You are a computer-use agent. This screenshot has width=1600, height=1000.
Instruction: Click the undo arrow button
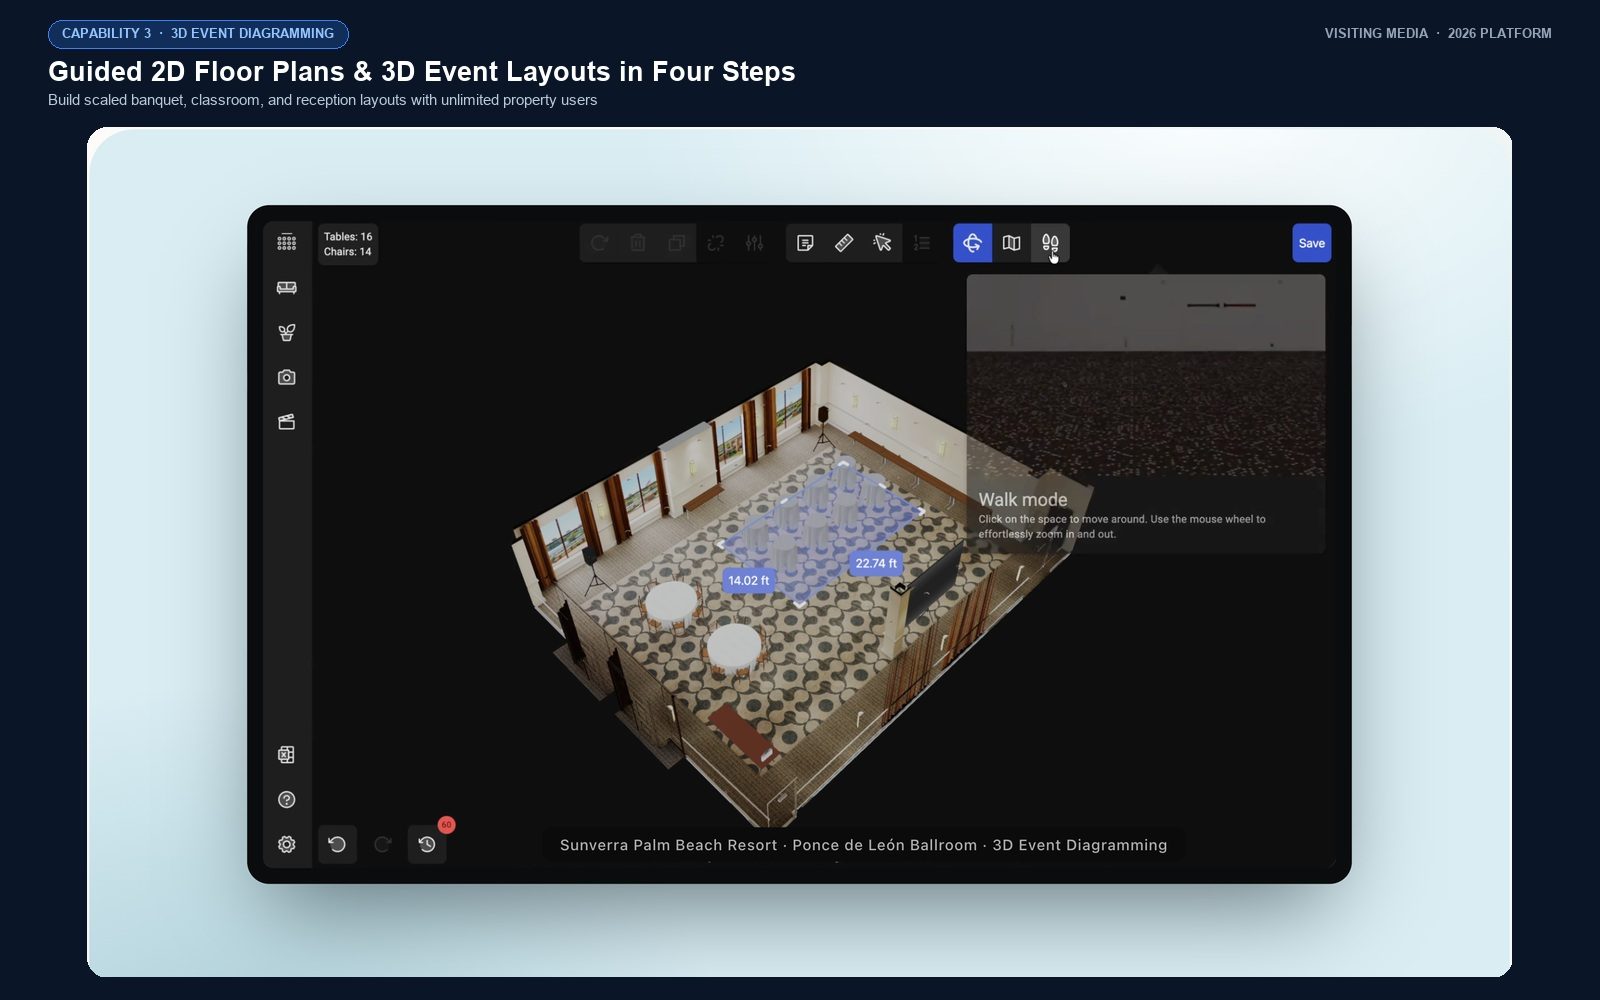coord(337,844)
